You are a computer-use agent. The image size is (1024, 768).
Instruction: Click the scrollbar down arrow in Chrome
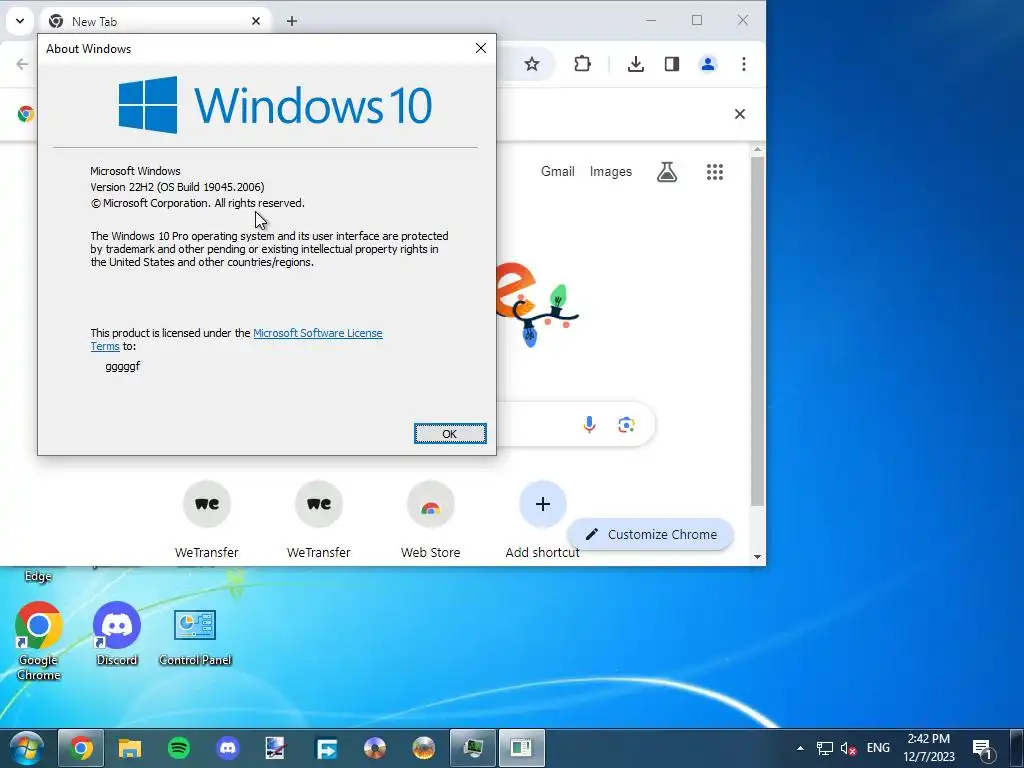point(758,557)
